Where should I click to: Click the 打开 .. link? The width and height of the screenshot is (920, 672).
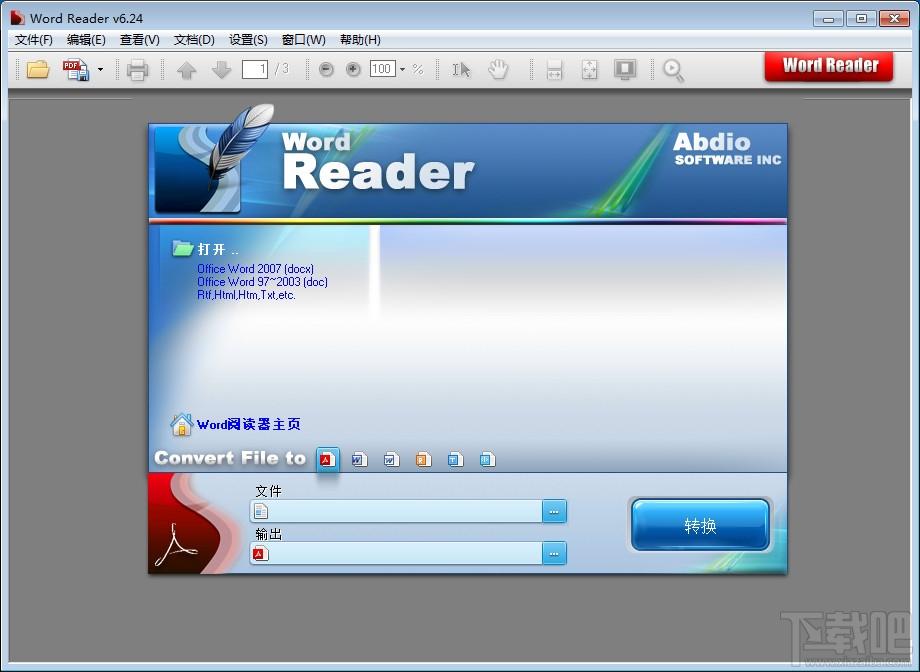(x=218, y=249)
